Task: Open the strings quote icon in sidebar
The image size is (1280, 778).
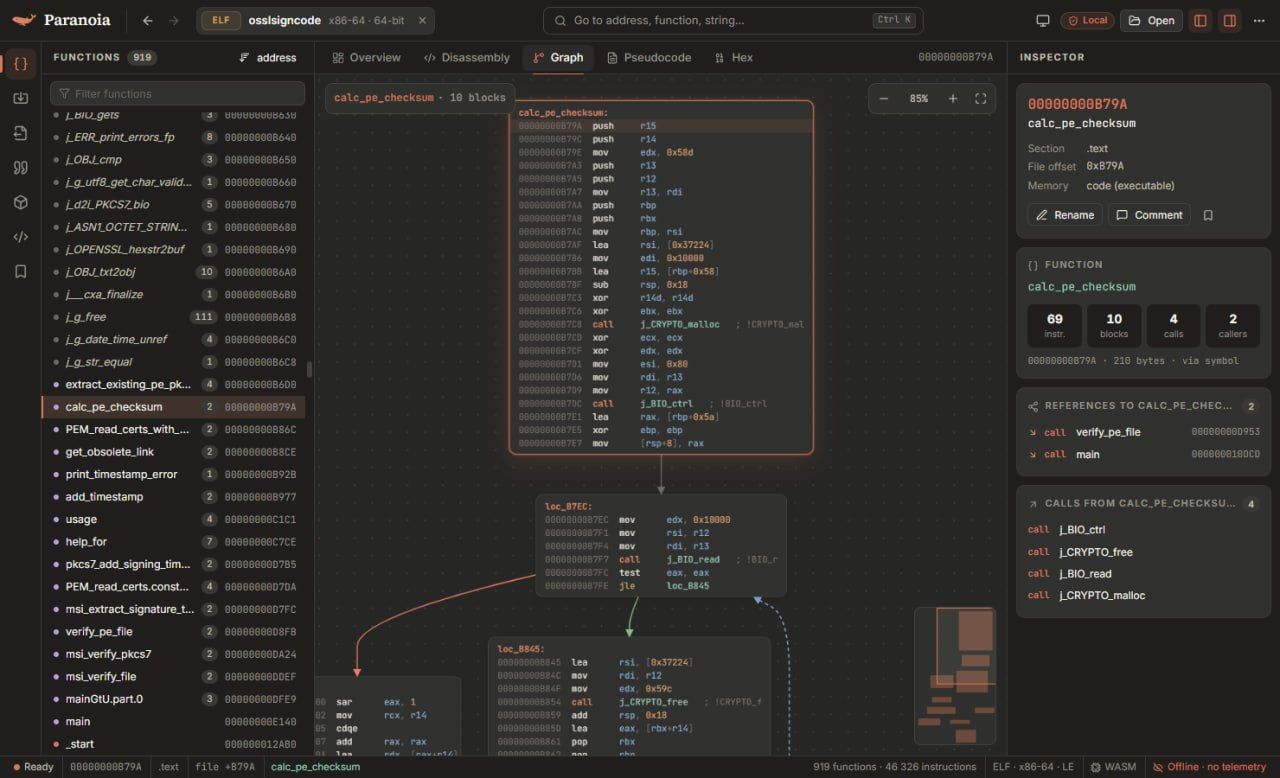Action: 20,168
